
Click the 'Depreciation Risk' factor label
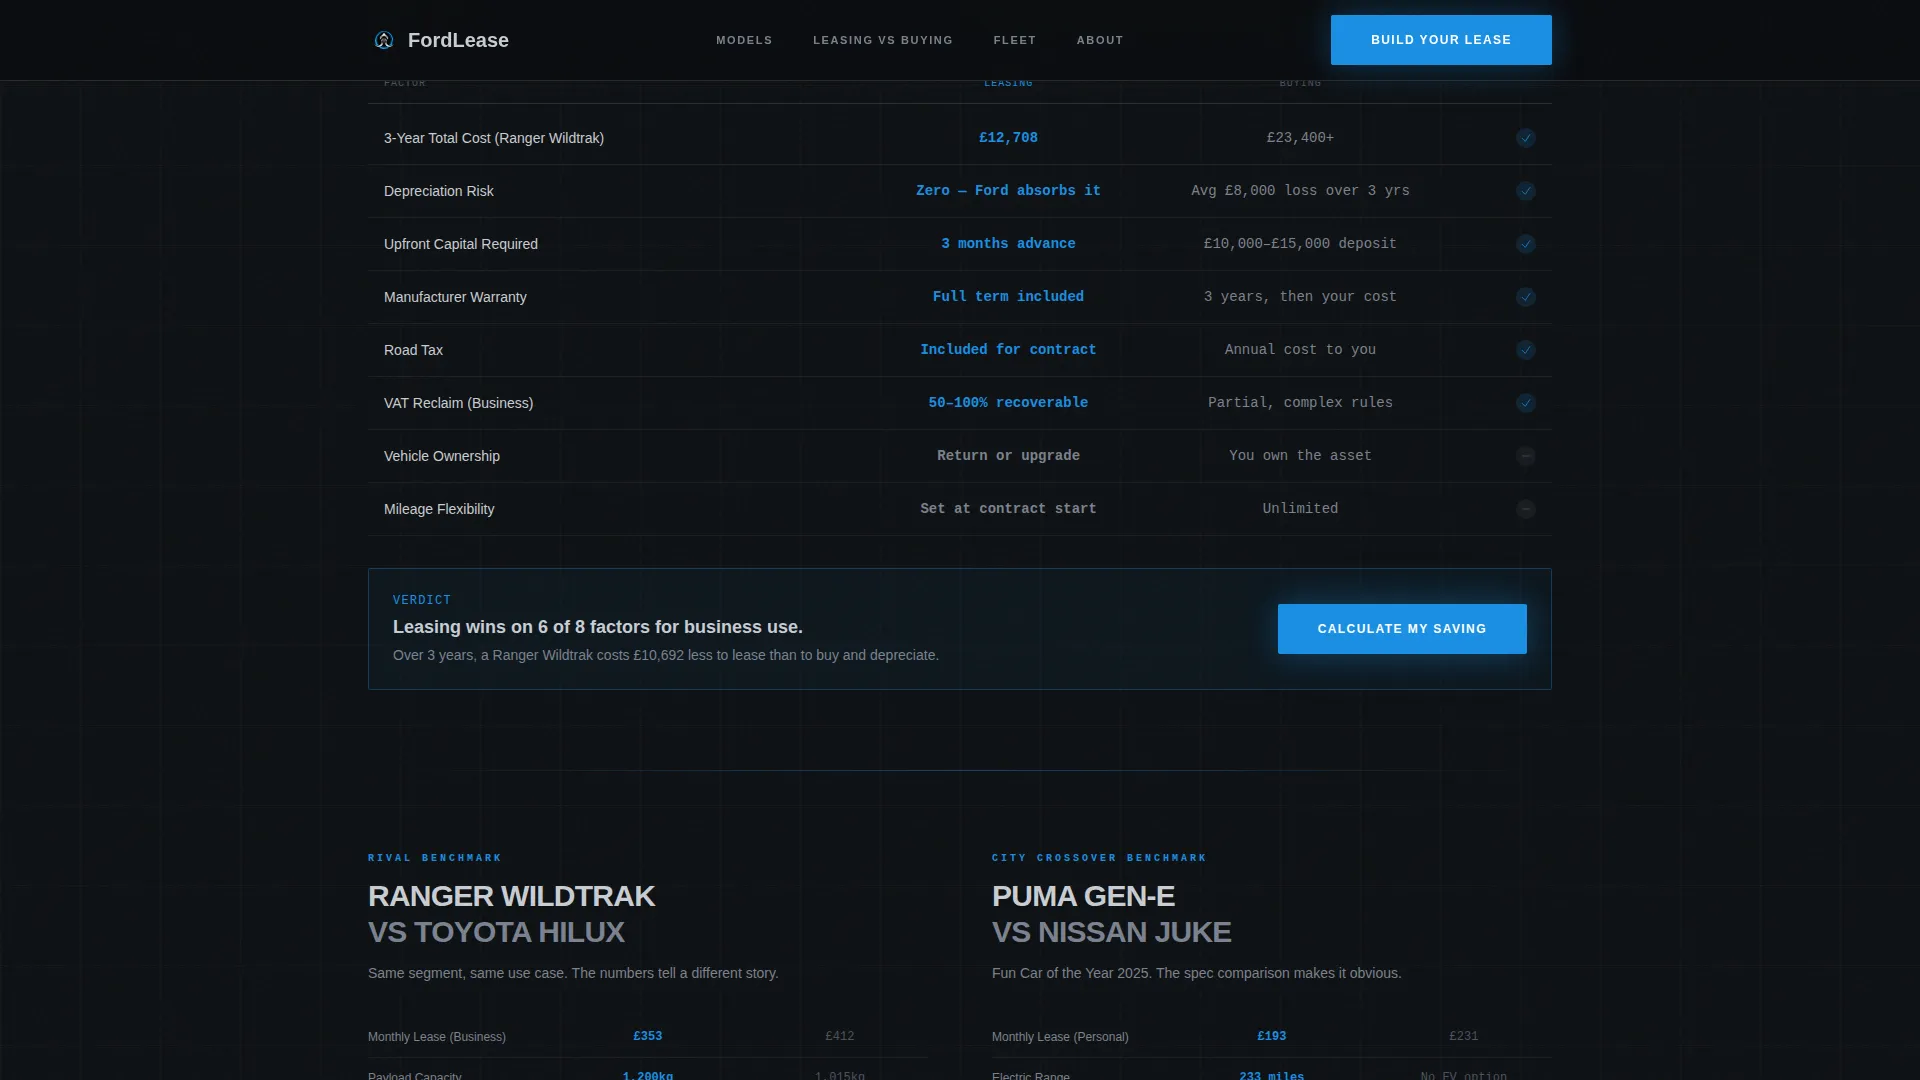[439, 191]
